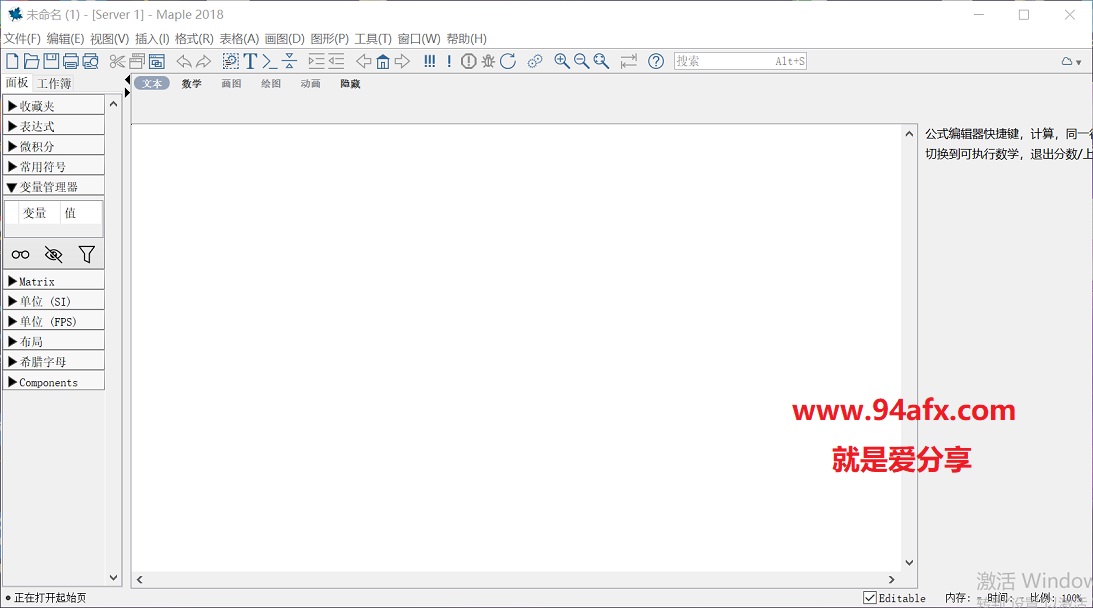The height and width of the screenshot is (608, 1093).
Task: Paste with the toolbar paste icon
Action: coord(157,61)
